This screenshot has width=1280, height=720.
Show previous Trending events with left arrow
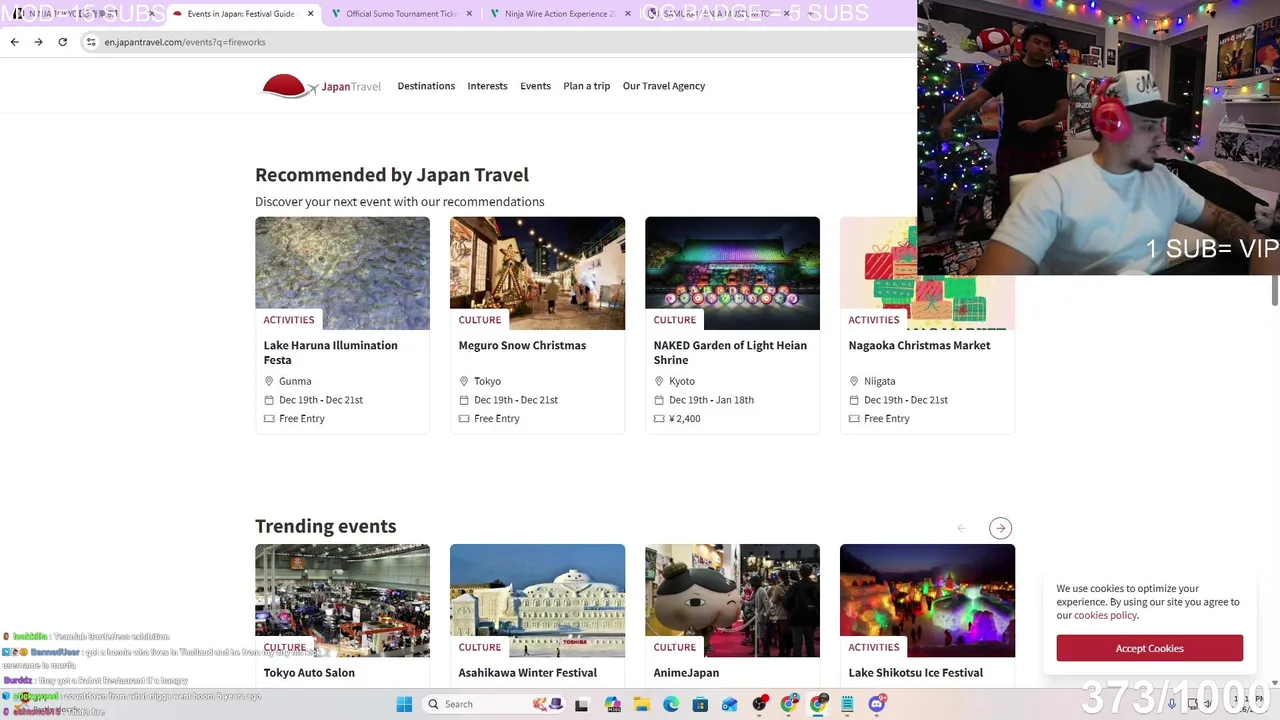click(961, 528)
